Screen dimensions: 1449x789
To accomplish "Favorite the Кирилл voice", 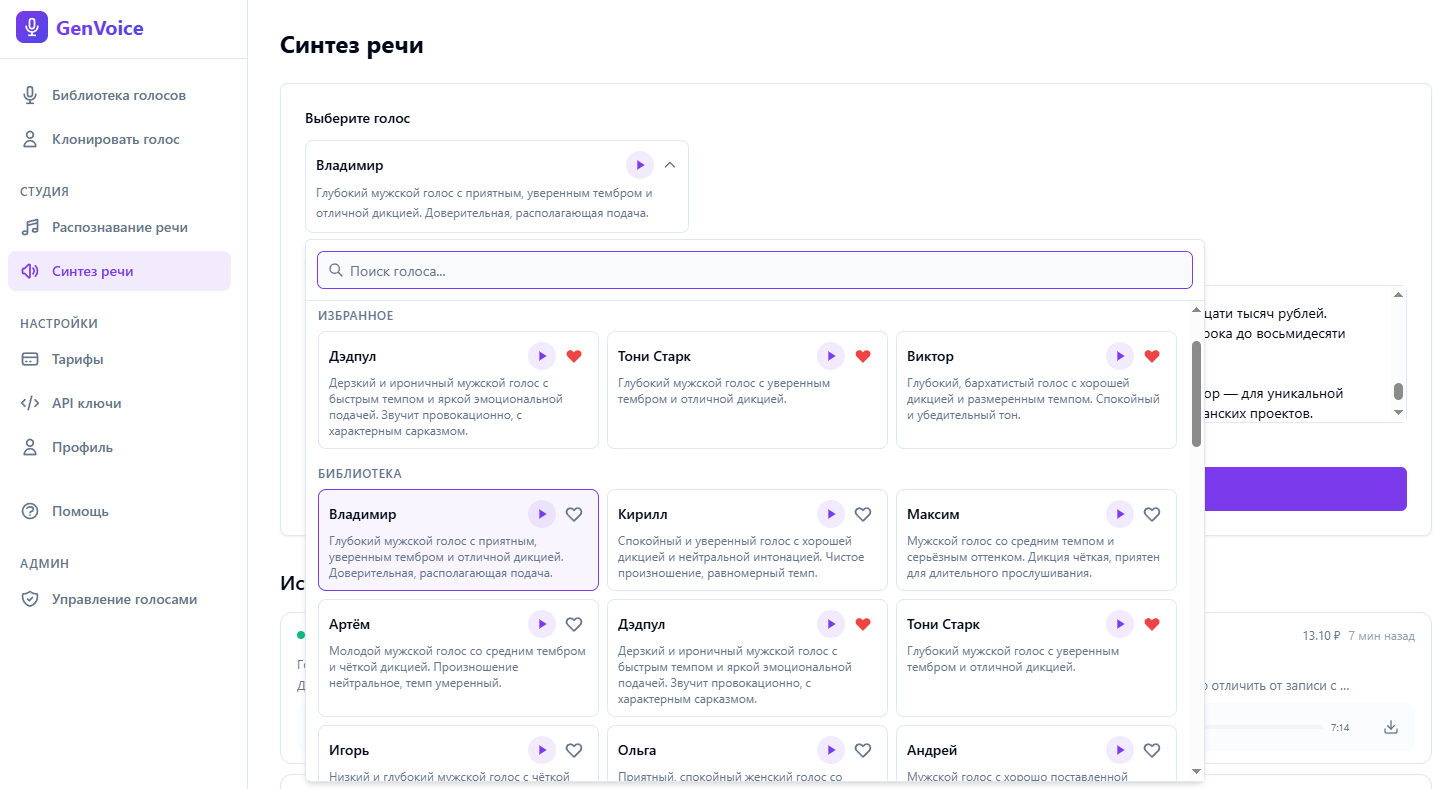I will coord(863,514).
